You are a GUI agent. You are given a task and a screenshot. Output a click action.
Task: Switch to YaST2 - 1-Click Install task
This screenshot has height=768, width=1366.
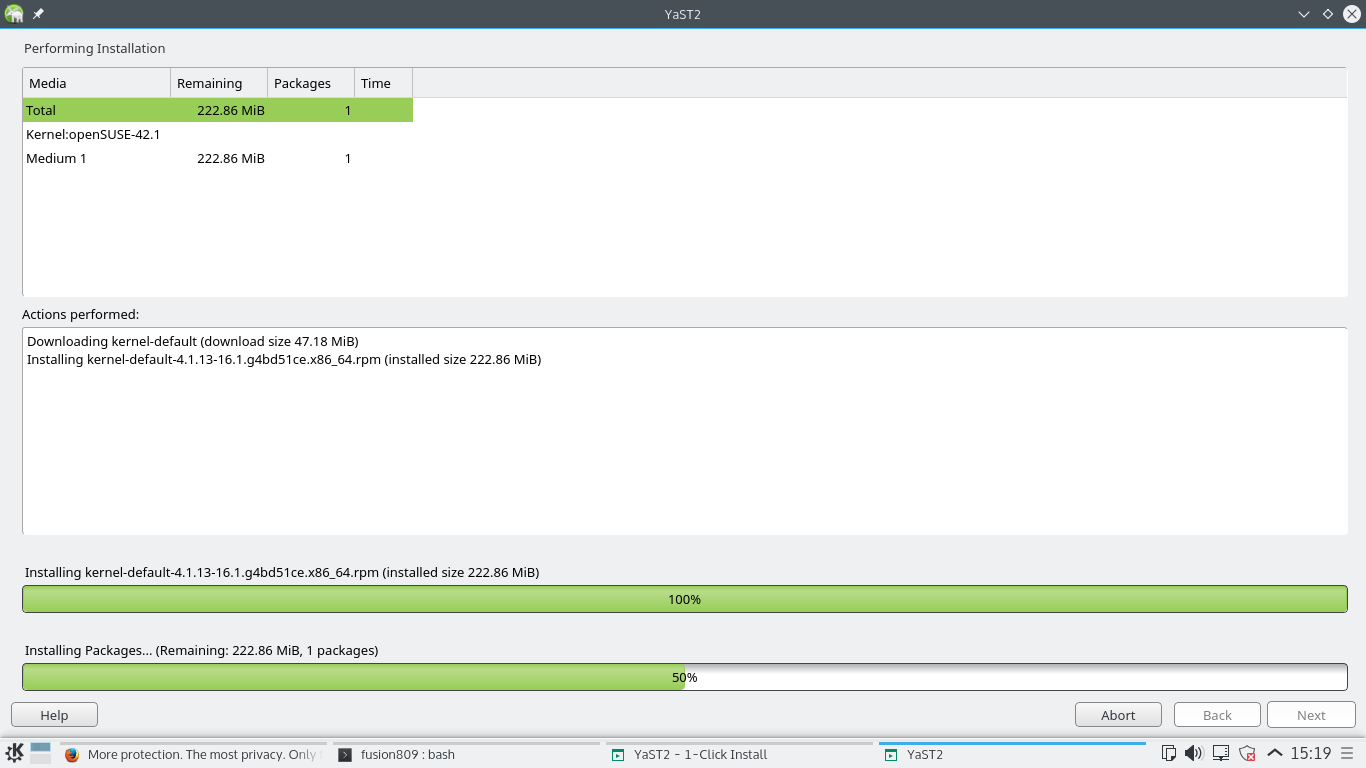tap(739, 755)
